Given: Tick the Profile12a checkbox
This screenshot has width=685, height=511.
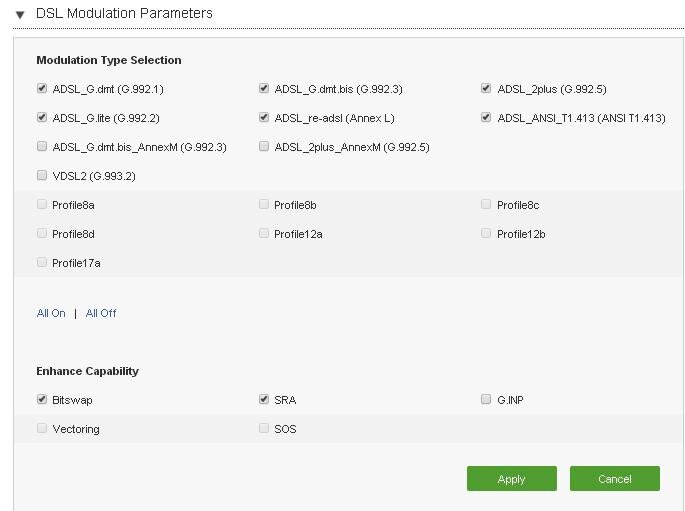Looking at the screenshot, I should (x=264, y=233).
